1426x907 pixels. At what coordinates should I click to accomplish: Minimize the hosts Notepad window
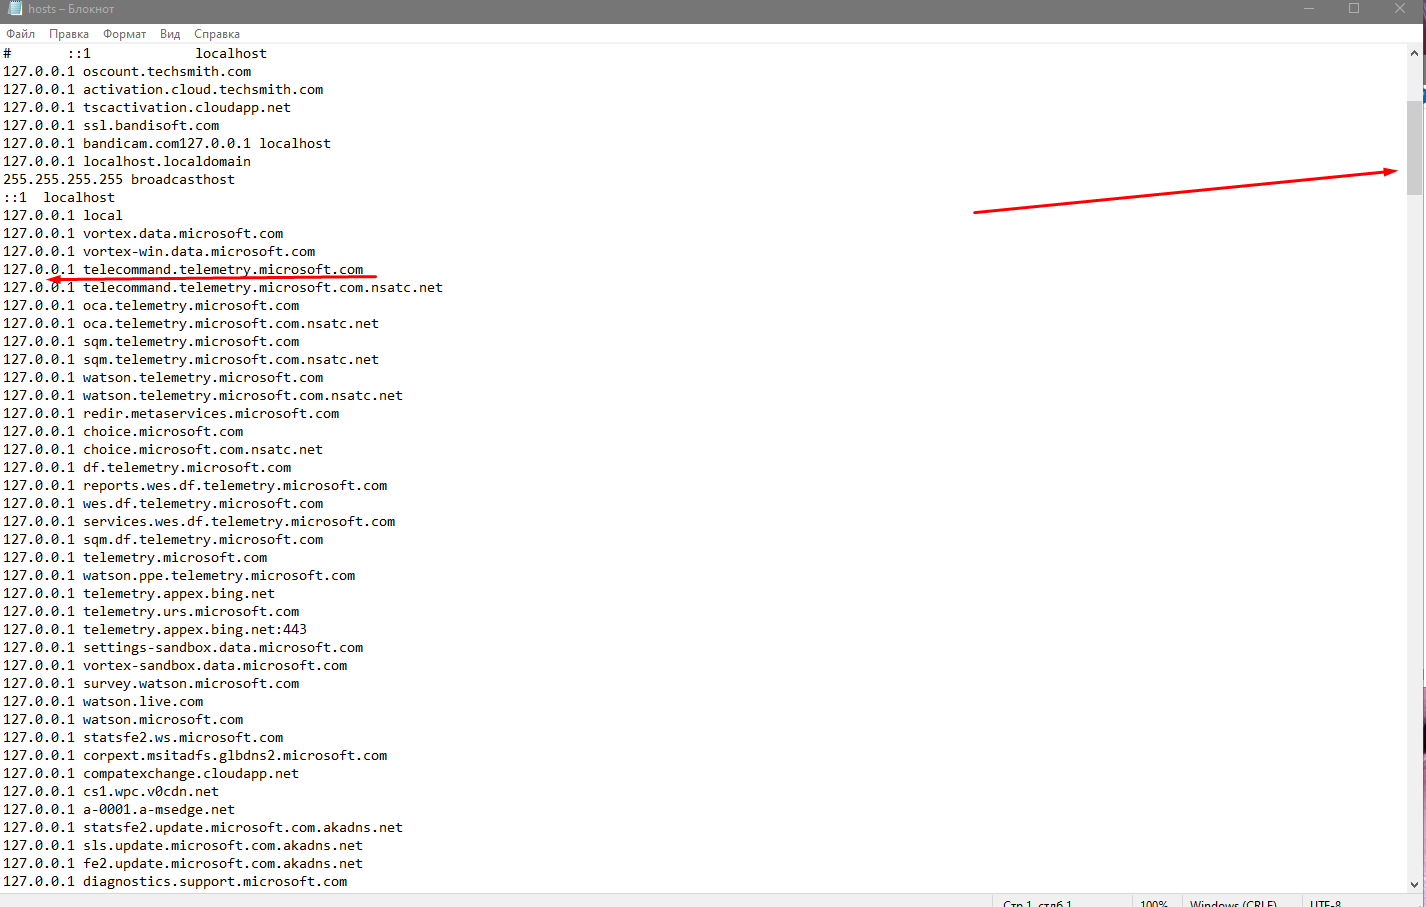point(1309,8)
